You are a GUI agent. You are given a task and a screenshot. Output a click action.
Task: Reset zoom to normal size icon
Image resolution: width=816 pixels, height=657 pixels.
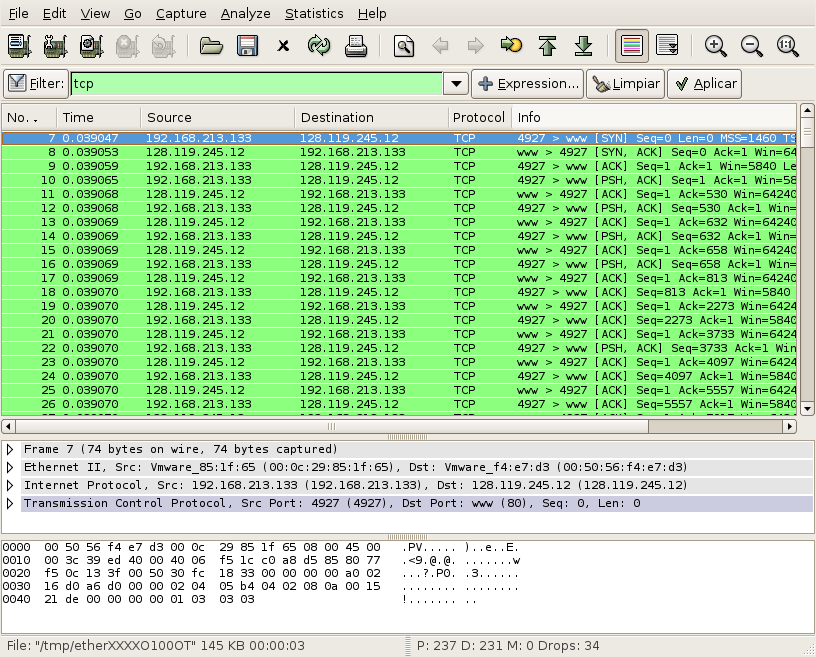point(787,46)
